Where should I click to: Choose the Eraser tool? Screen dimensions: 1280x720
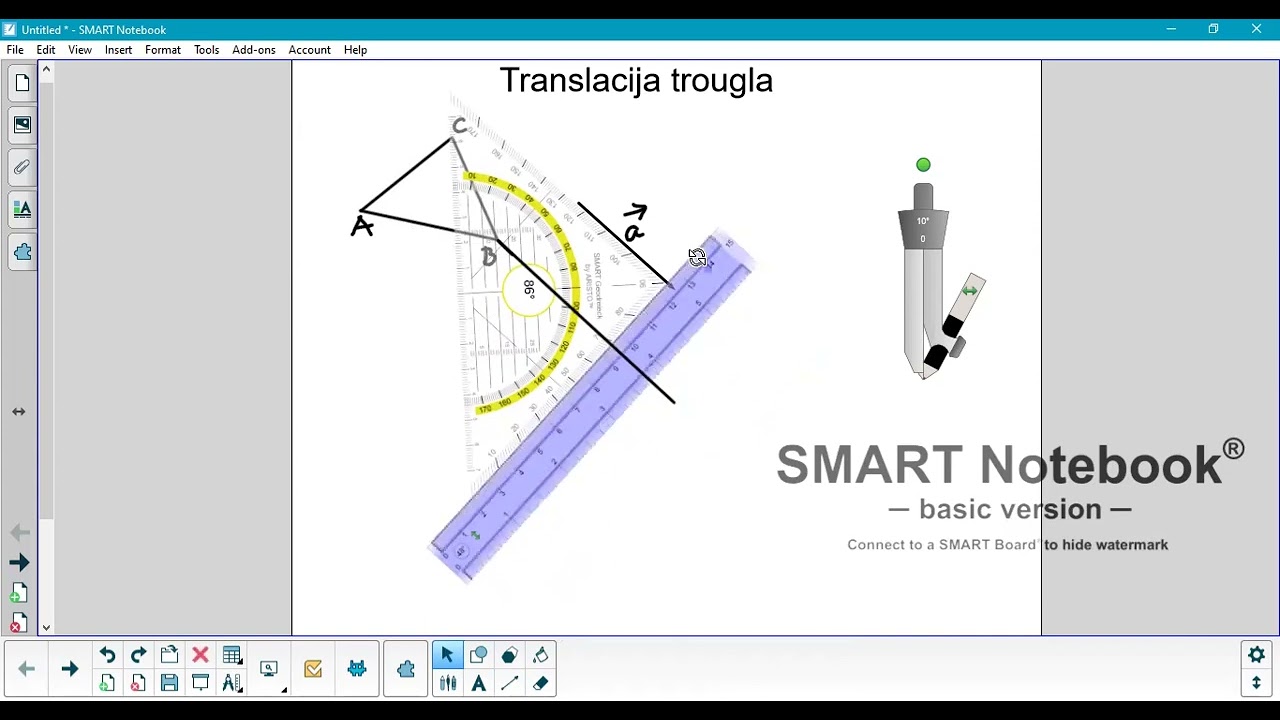[541, 683]
